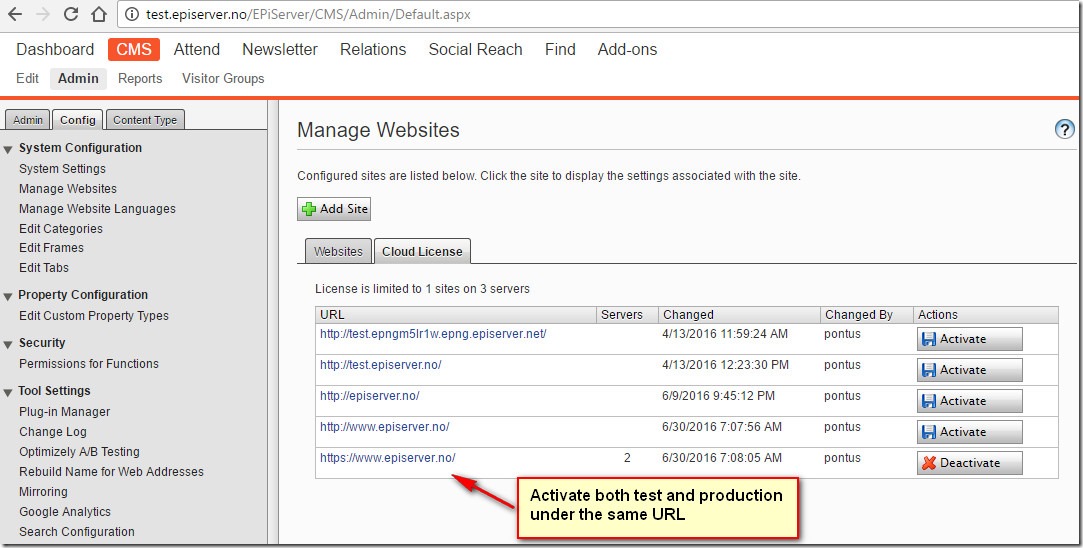Collapse the Tool Settings section
The width and height of the screenshot is (1083, 548).
tap(8, 392)
